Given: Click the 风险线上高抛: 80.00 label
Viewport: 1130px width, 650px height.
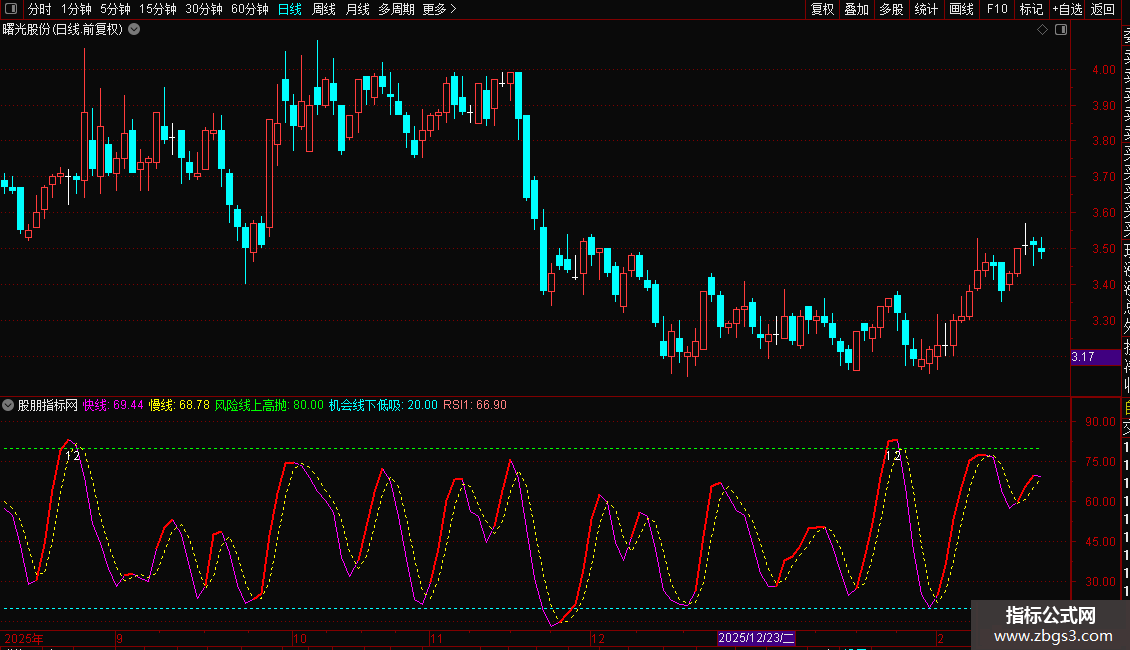Looking at the screenshot, I should (x=270, y=405).
